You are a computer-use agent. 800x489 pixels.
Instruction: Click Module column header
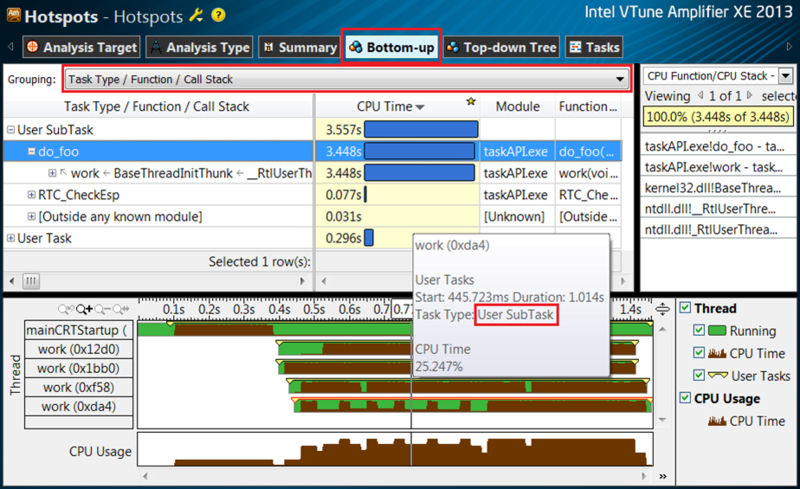517,106
